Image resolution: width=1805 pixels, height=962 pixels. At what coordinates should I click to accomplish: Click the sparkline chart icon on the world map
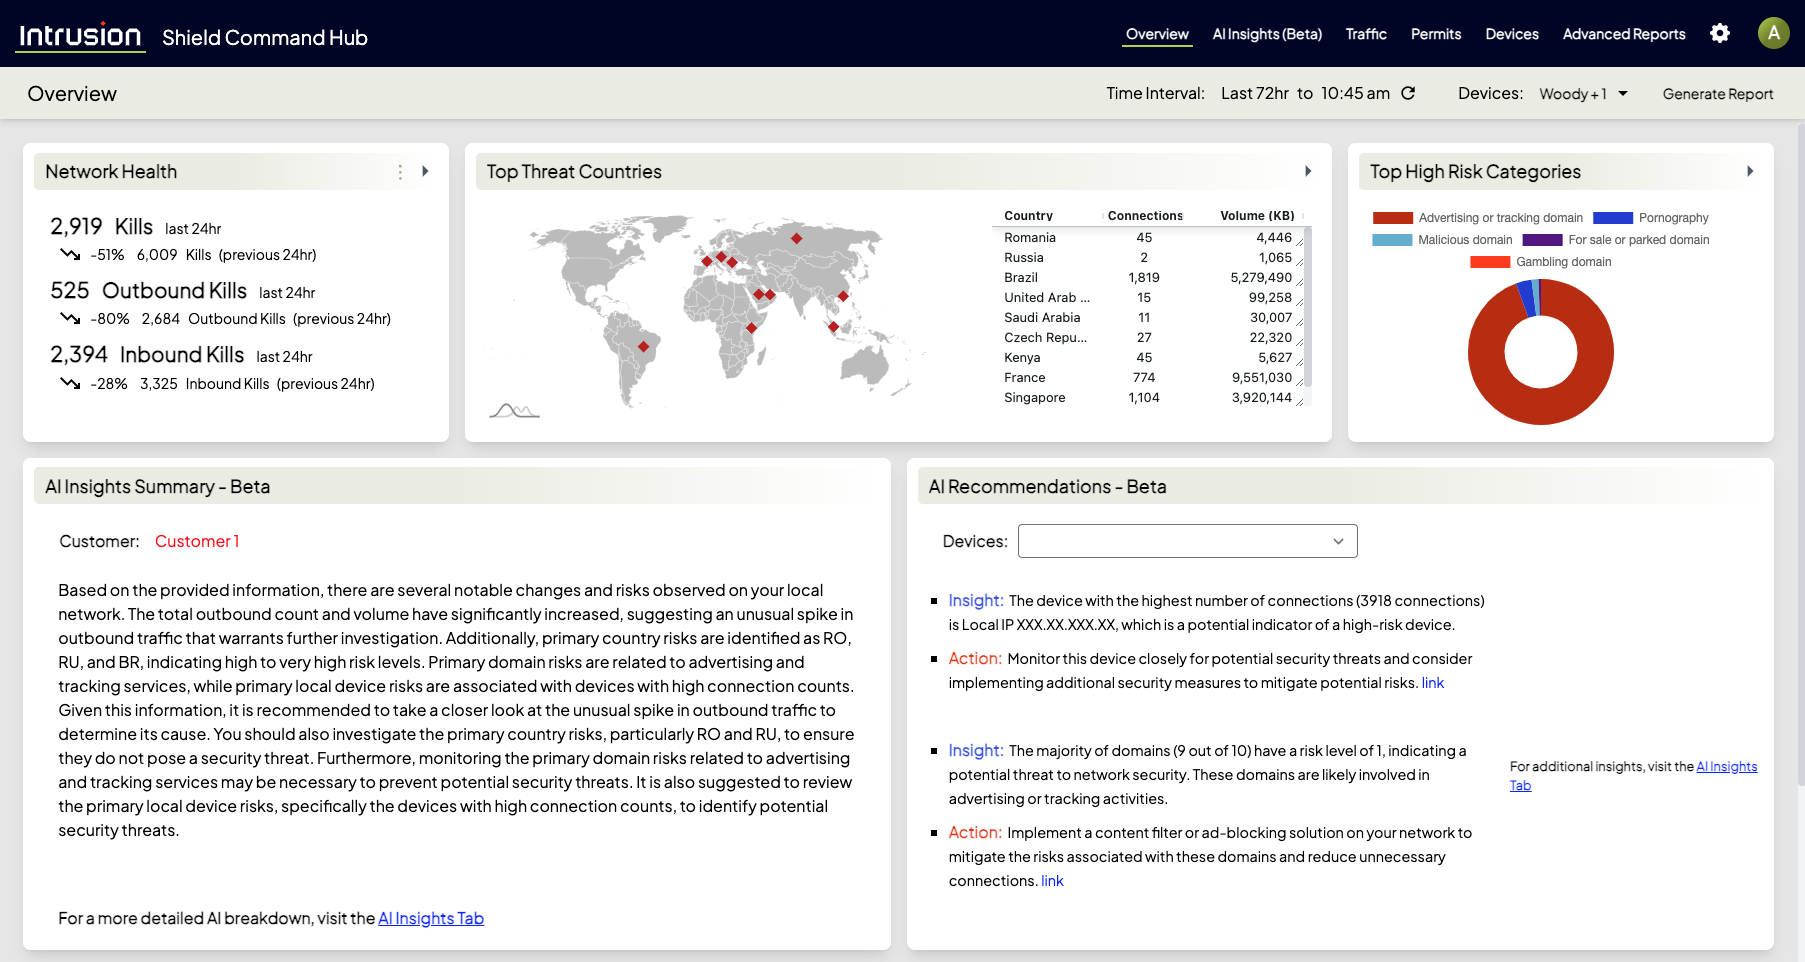[514, 408]
